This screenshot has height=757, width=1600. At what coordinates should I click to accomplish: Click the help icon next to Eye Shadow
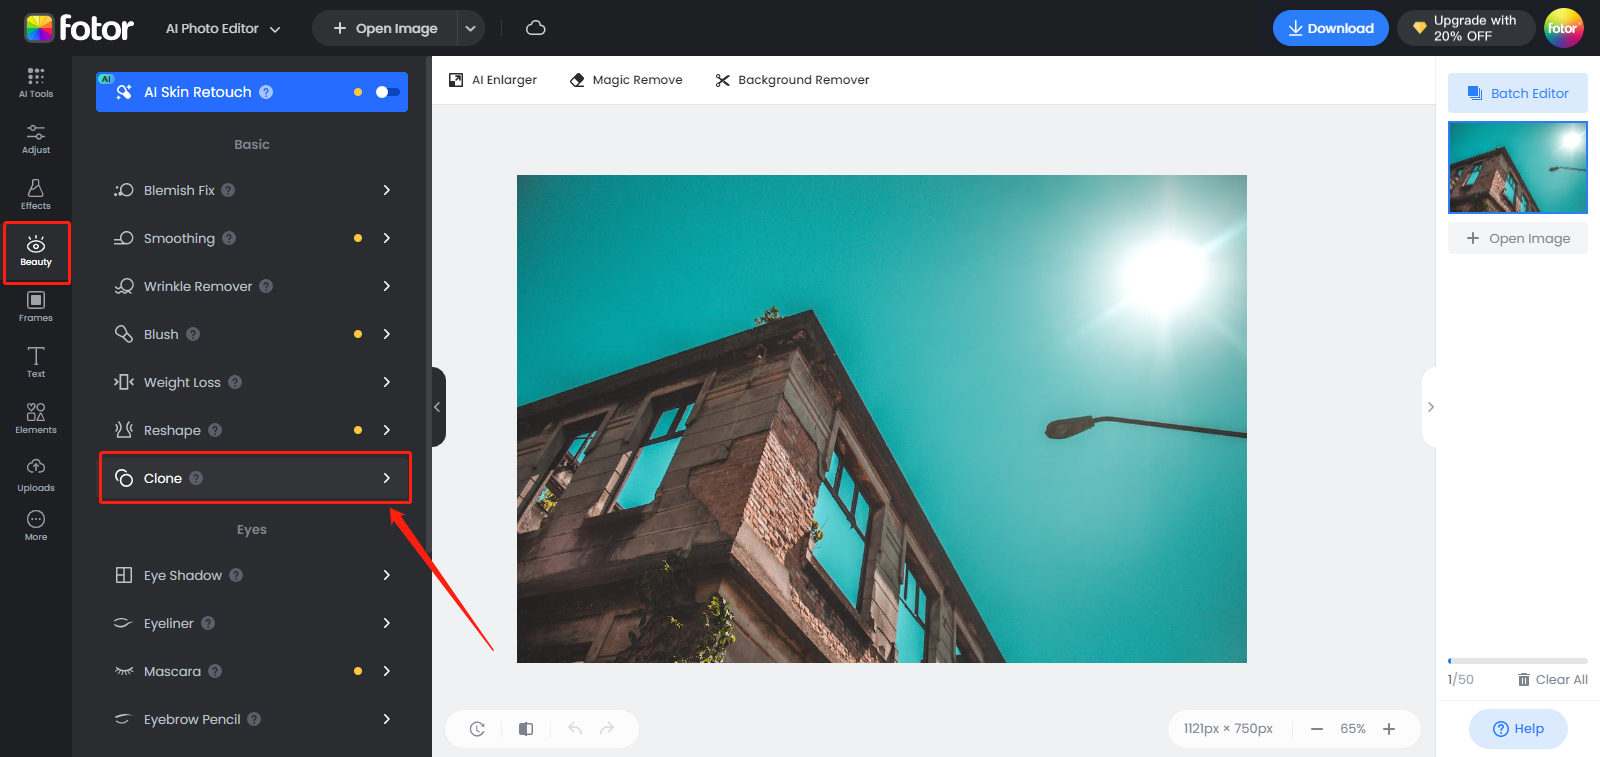coord(236,575)
